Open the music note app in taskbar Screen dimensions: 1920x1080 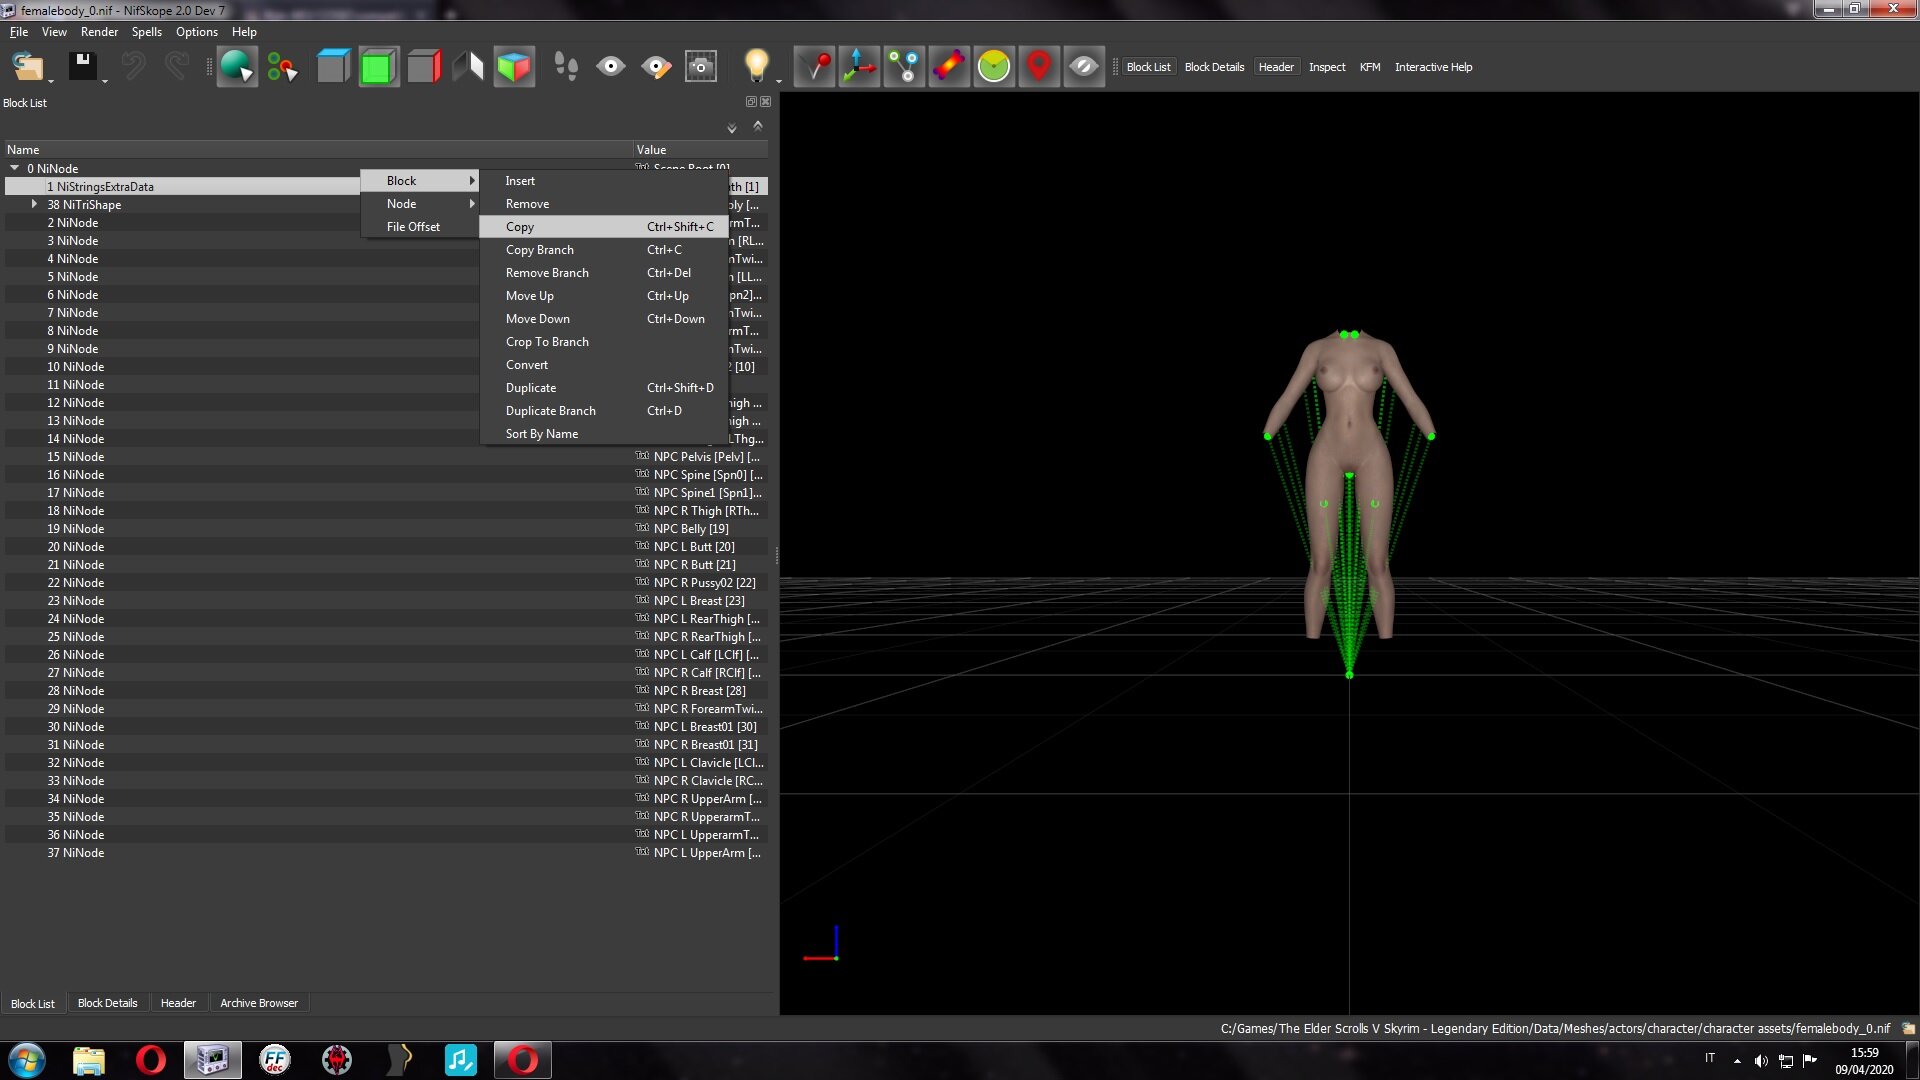tap(460, 1060)
